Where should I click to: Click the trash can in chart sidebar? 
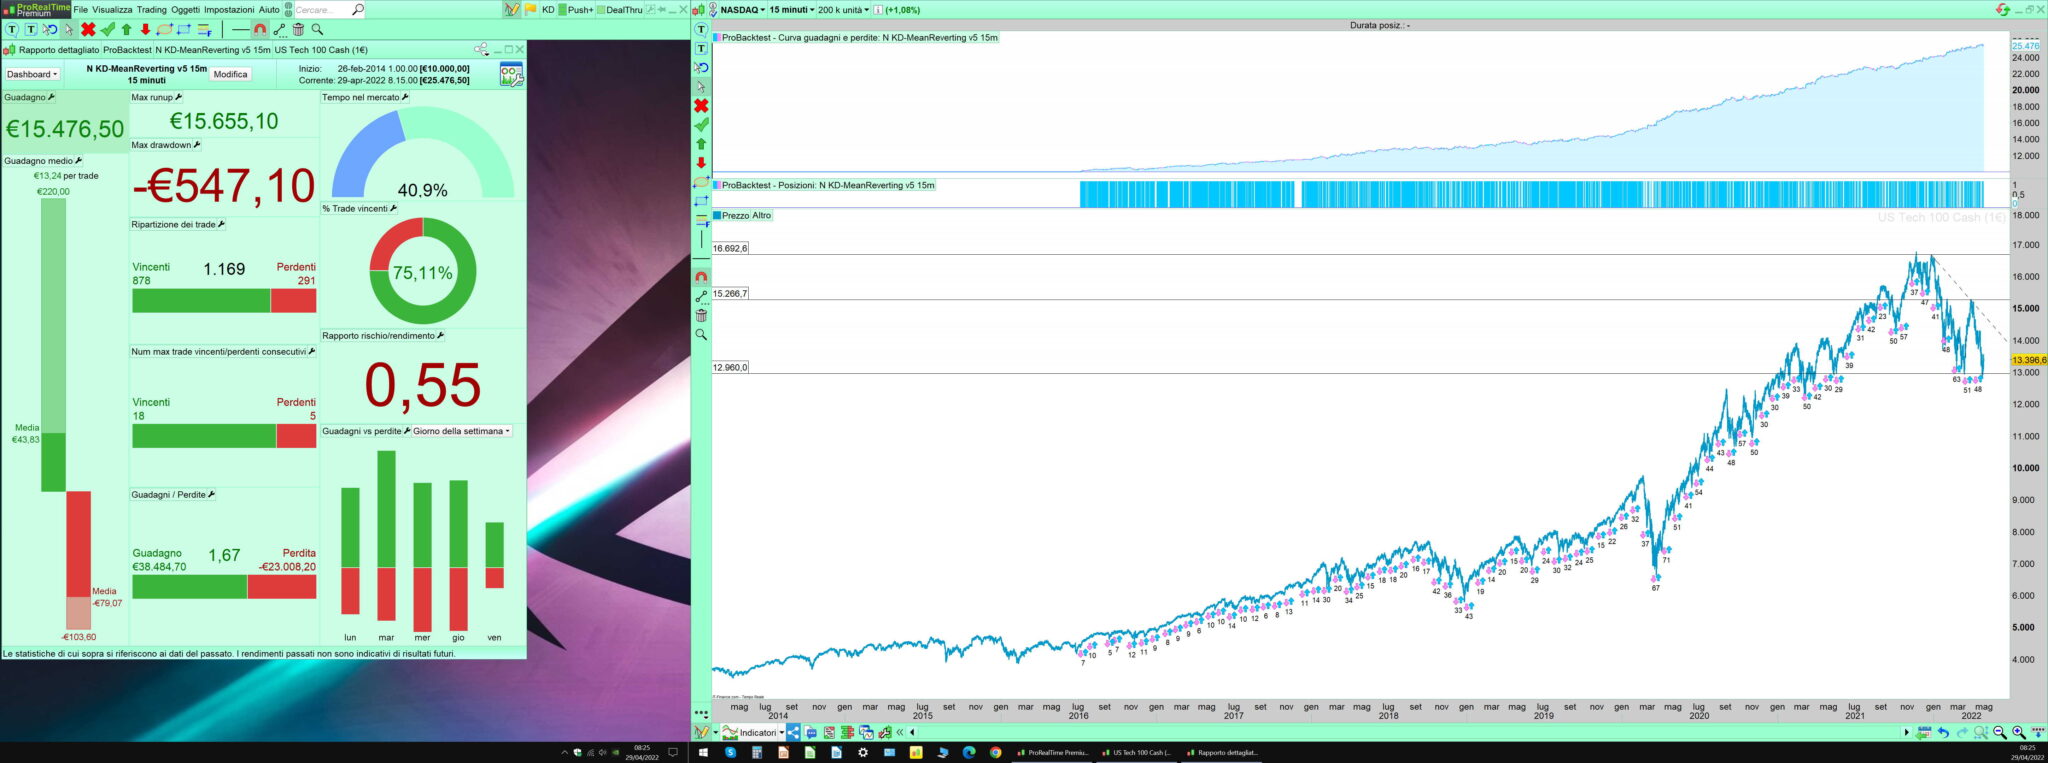[701, 316]
